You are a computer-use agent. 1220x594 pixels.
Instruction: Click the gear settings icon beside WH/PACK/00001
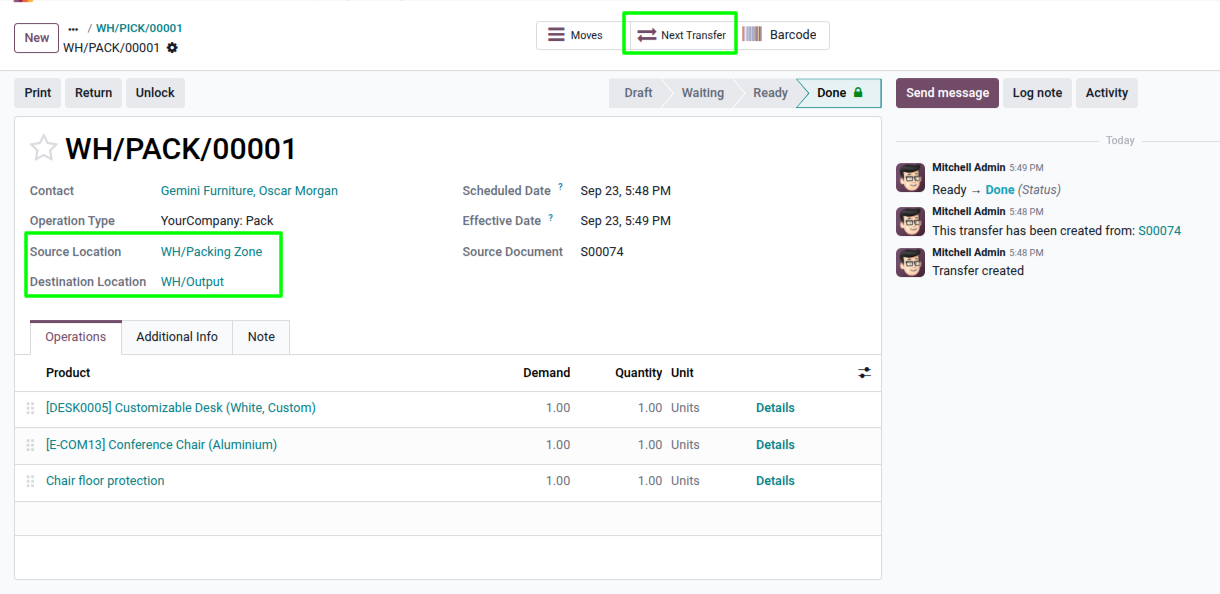click(x=172, y=48)
